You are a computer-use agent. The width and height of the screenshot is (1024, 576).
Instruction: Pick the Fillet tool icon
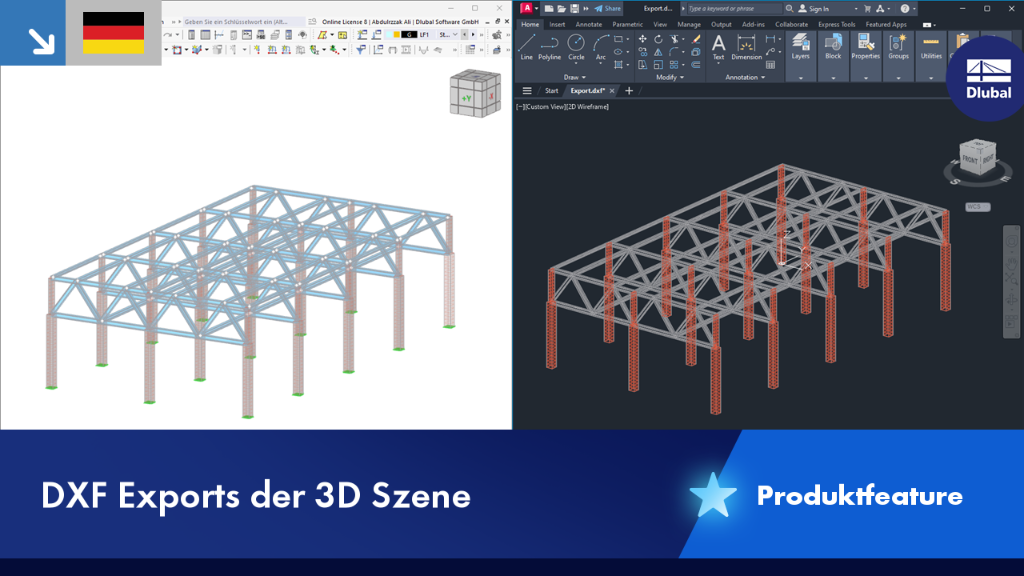click(675, 52)
